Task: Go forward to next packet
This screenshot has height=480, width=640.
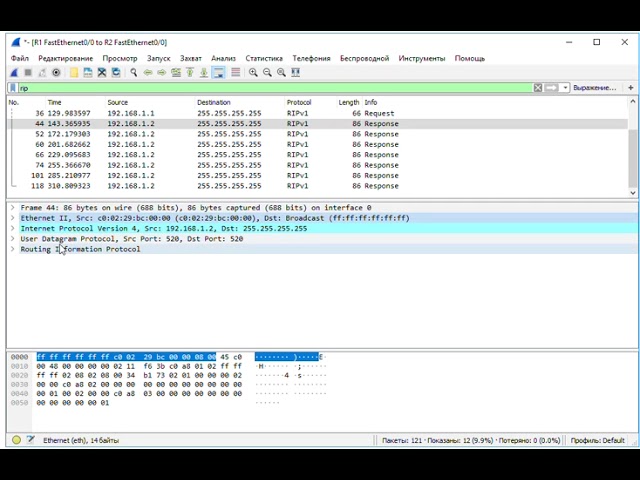Action: pyautogui.click(x=162, y=73)
